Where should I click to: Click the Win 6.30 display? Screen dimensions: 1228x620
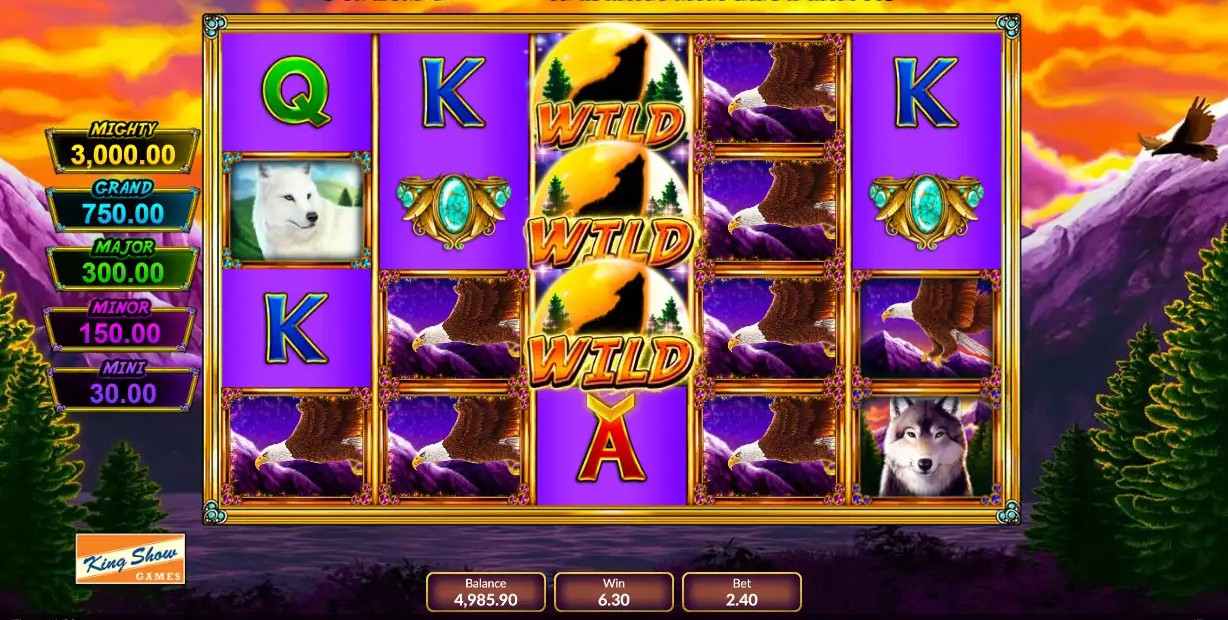pos(613,592)
